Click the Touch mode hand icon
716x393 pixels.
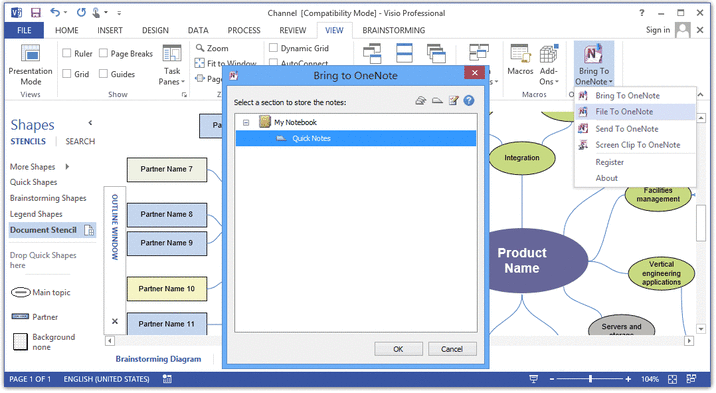[x=96, y=13]
